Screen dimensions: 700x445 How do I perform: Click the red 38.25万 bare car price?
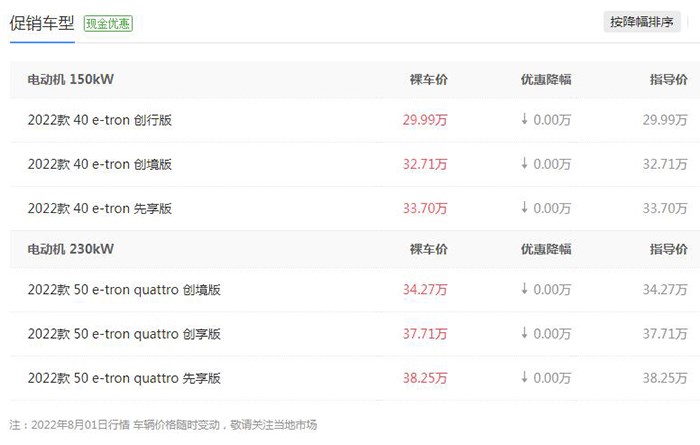click(425, 378)
